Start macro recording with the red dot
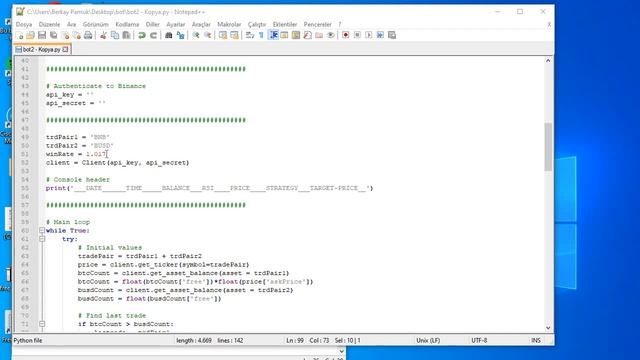The width and height of the screenshot is (640, 360). 346,36
